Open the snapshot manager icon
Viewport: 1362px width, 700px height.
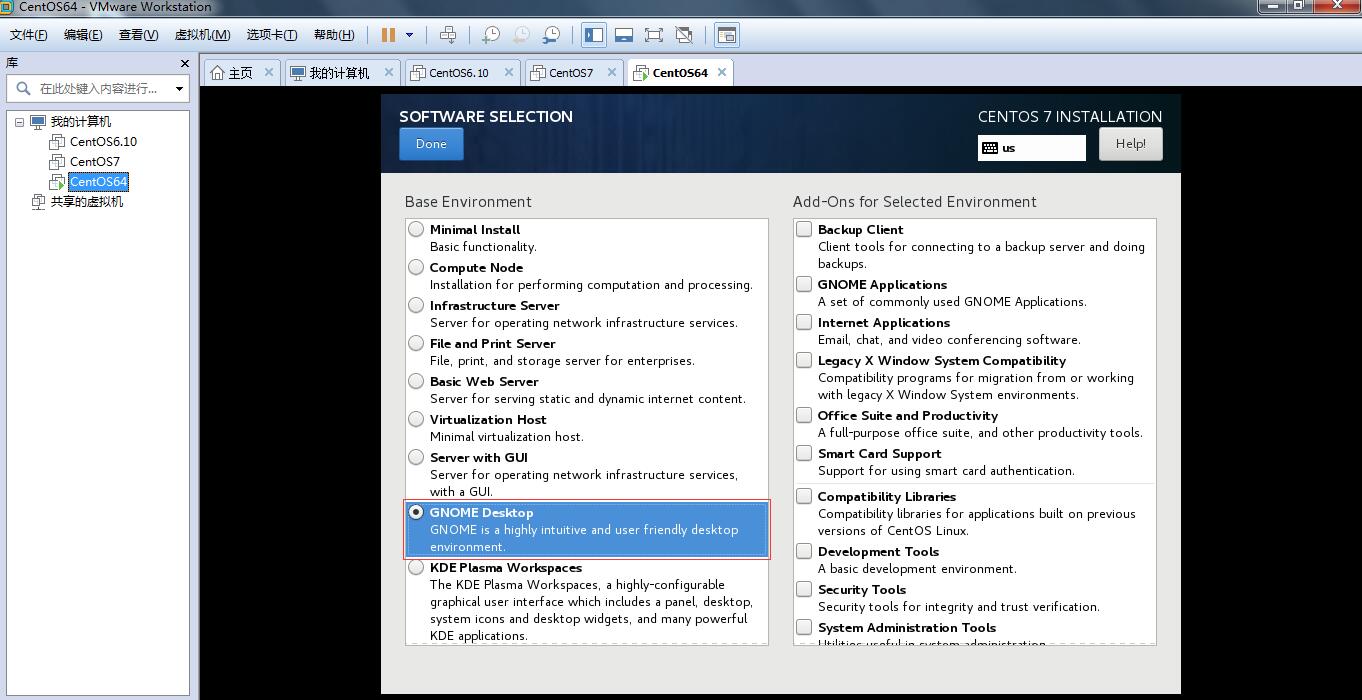click(551, 35)
